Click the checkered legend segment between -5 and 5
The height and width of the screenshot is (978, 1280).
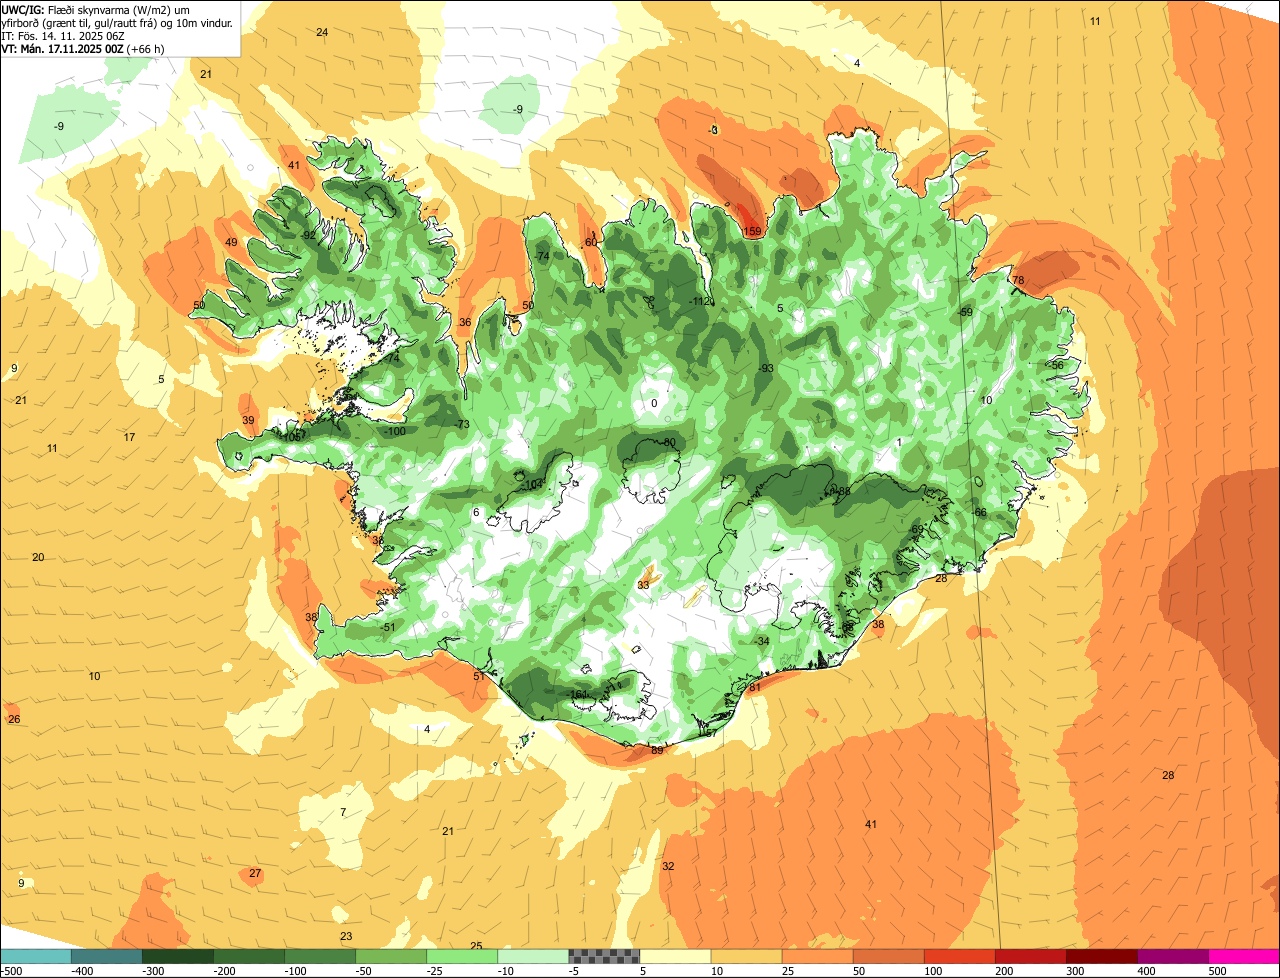click(604, 956)
